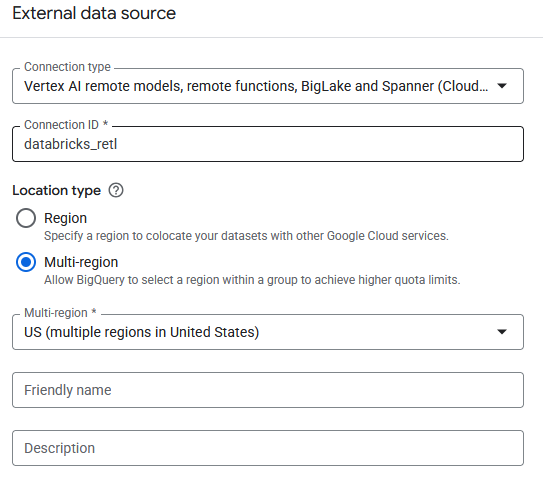543x478 pixels.
Task: Click the Location type label
Action: coord(56,191)
